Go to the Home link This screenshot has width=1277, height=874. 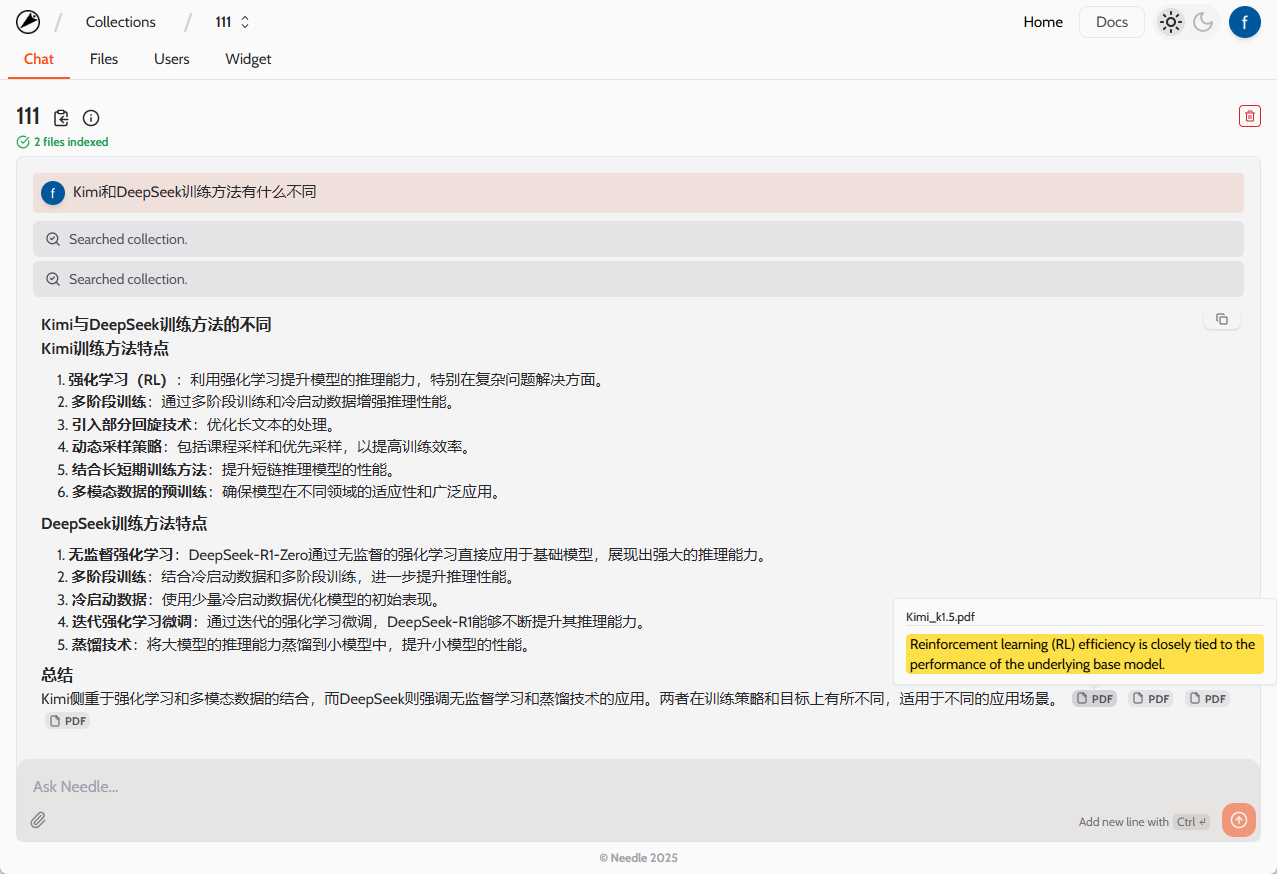(1043, 22)
